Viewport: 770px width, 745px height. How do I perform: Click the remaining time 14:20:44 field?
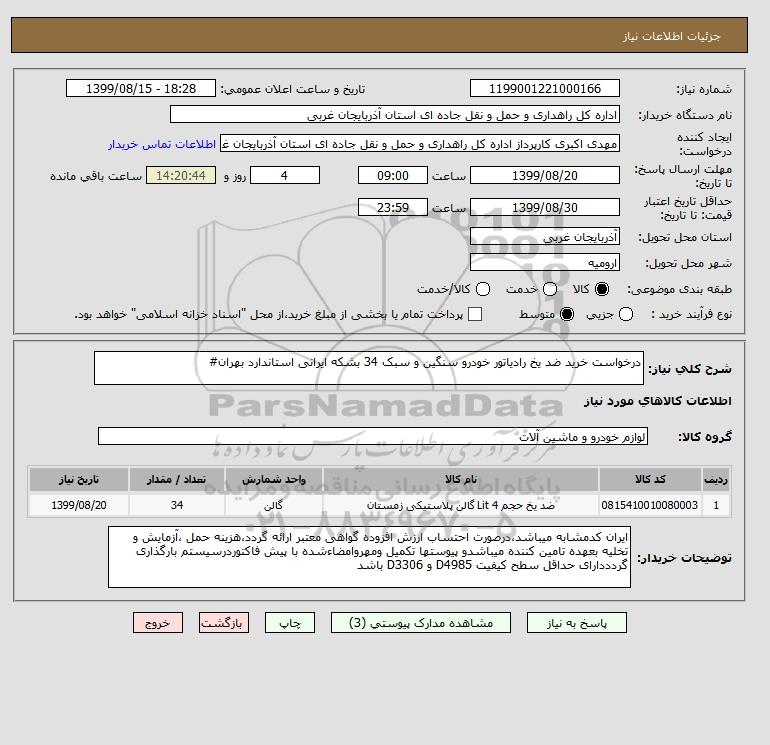(181, 175)
